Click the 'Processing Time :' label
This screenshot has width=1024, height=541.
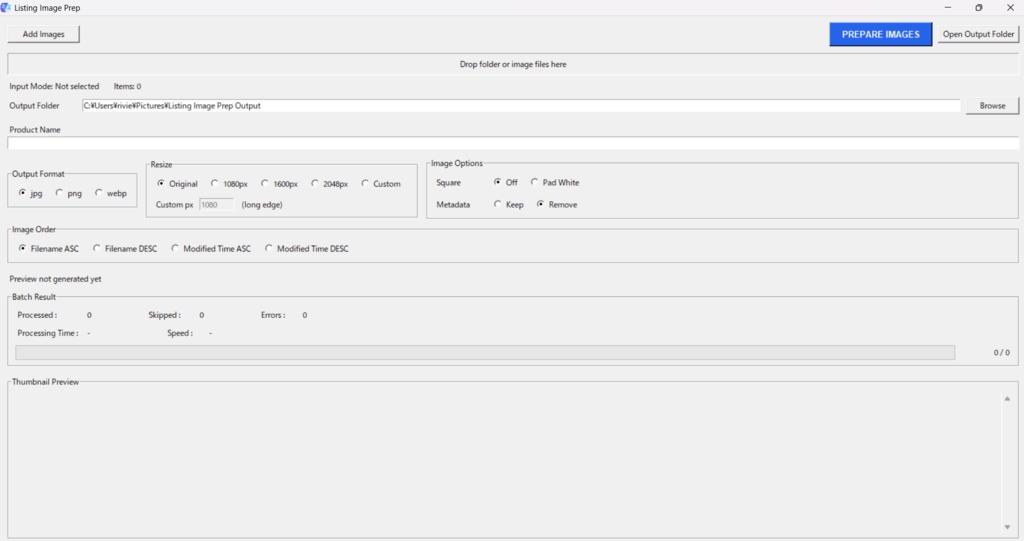[48, 333]
